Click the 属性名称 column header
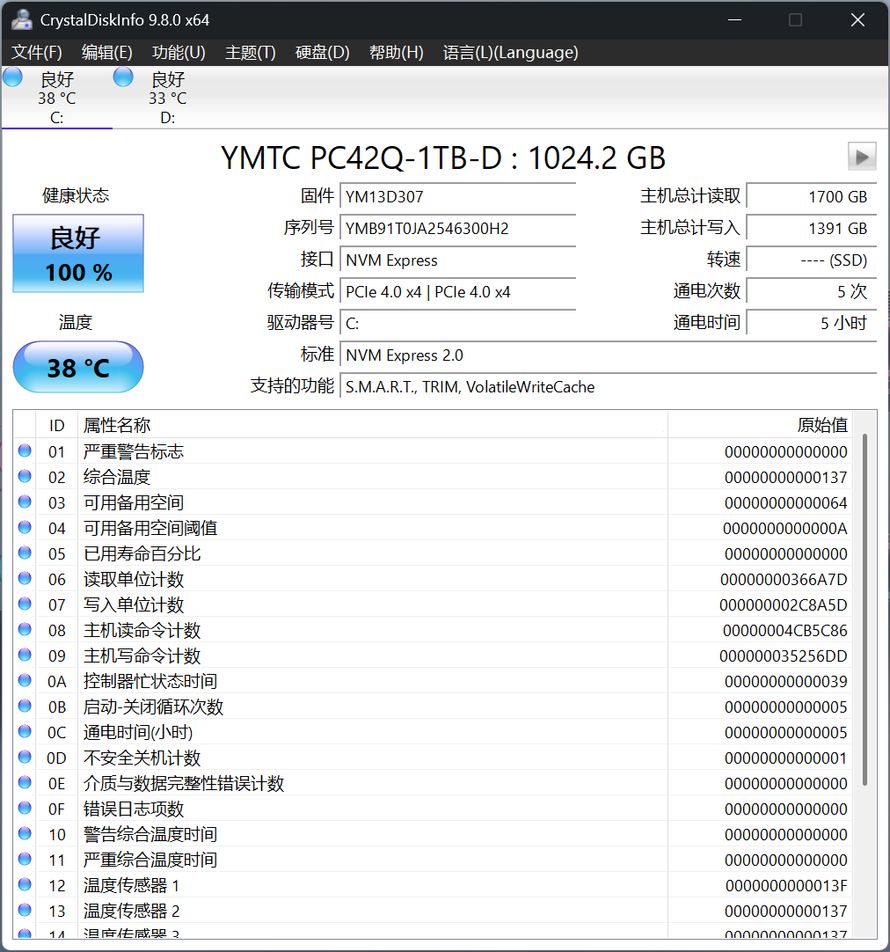This screenshot has height=952, width=890. point(372,425)
